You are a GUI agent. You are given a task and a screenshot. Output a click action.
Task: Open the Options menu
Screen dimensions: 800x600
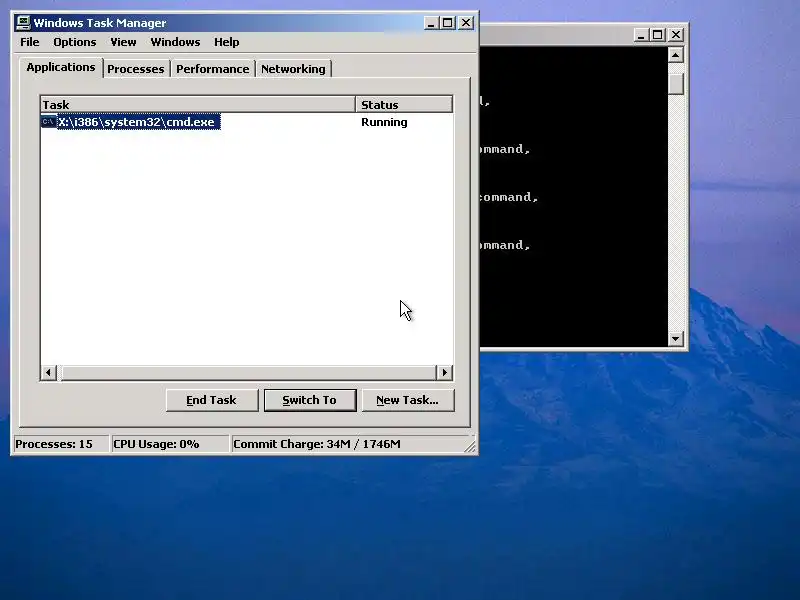click(x=74, y=42)
